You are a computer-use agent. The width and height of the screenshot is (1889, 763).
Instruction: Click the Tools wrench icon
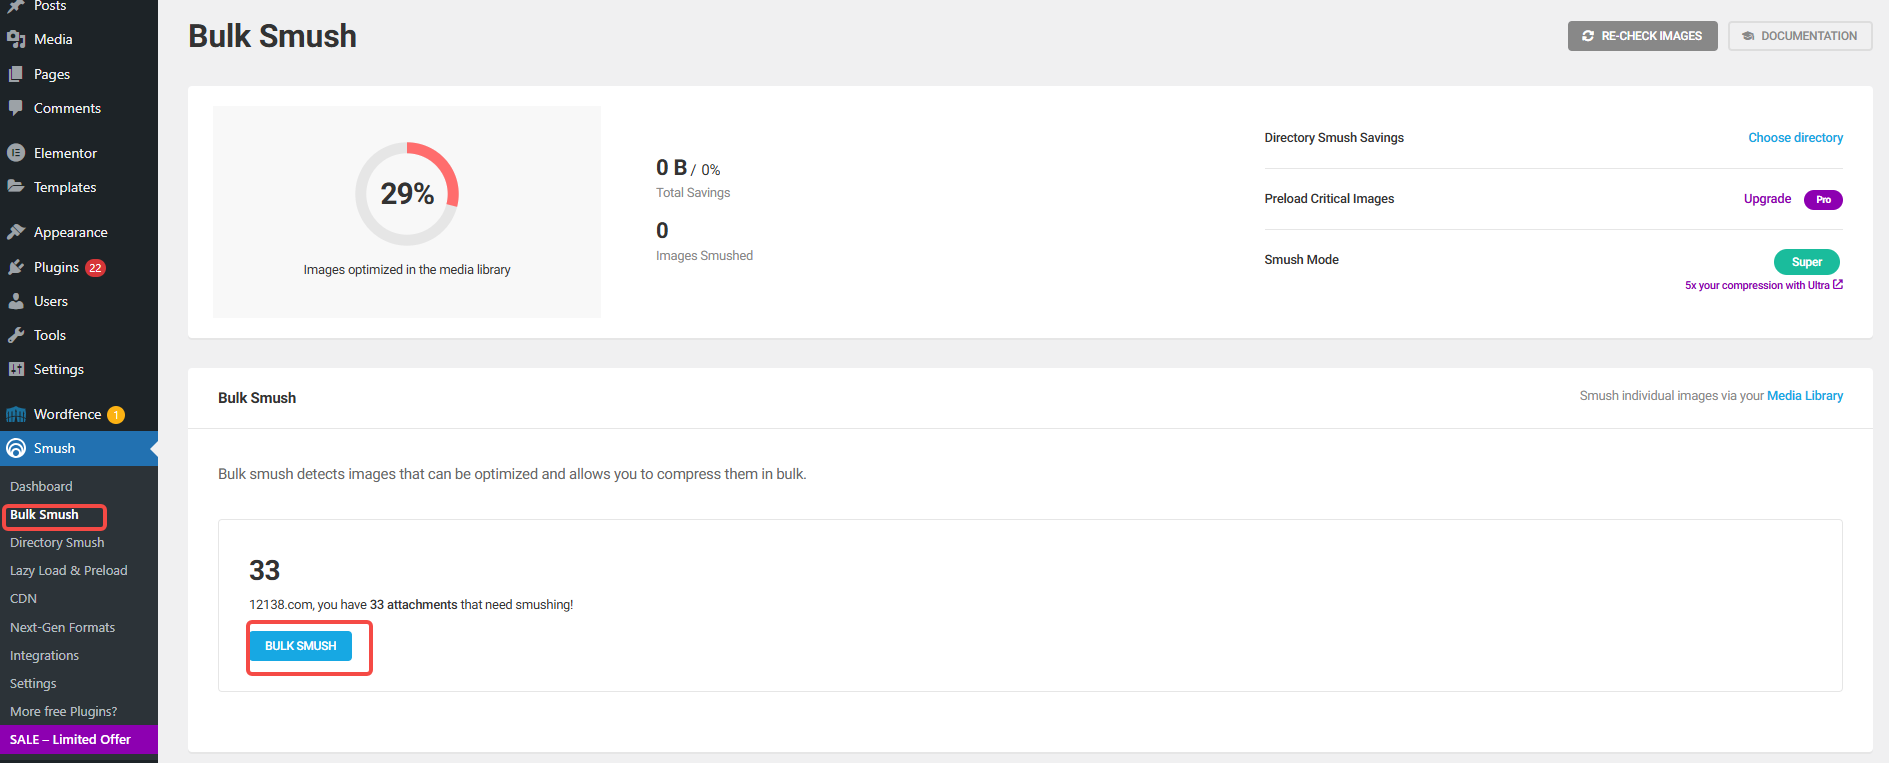point(16,335)
